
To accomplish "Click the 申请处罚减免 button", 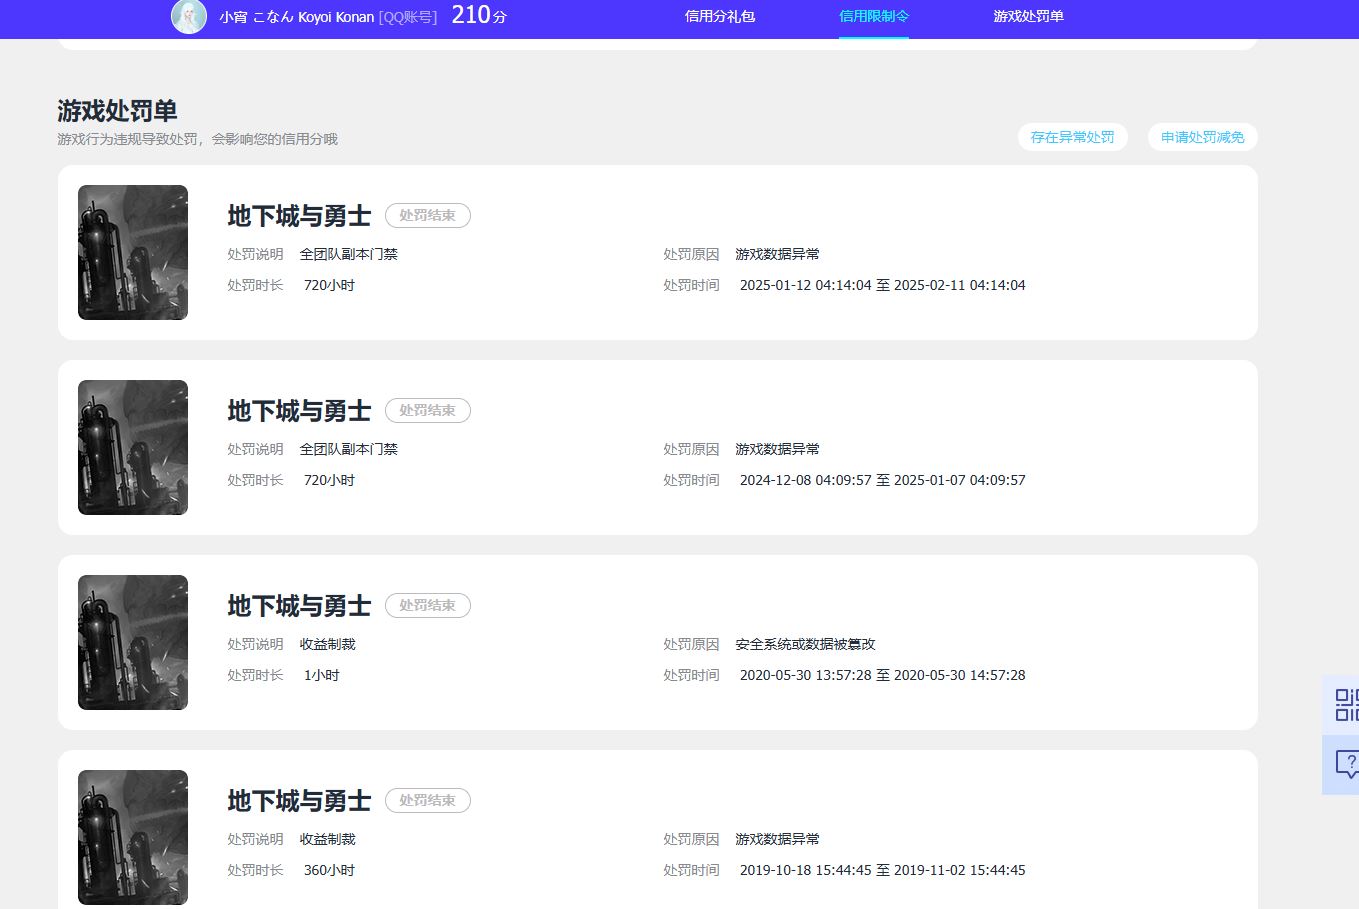I will pos(1202,137).
